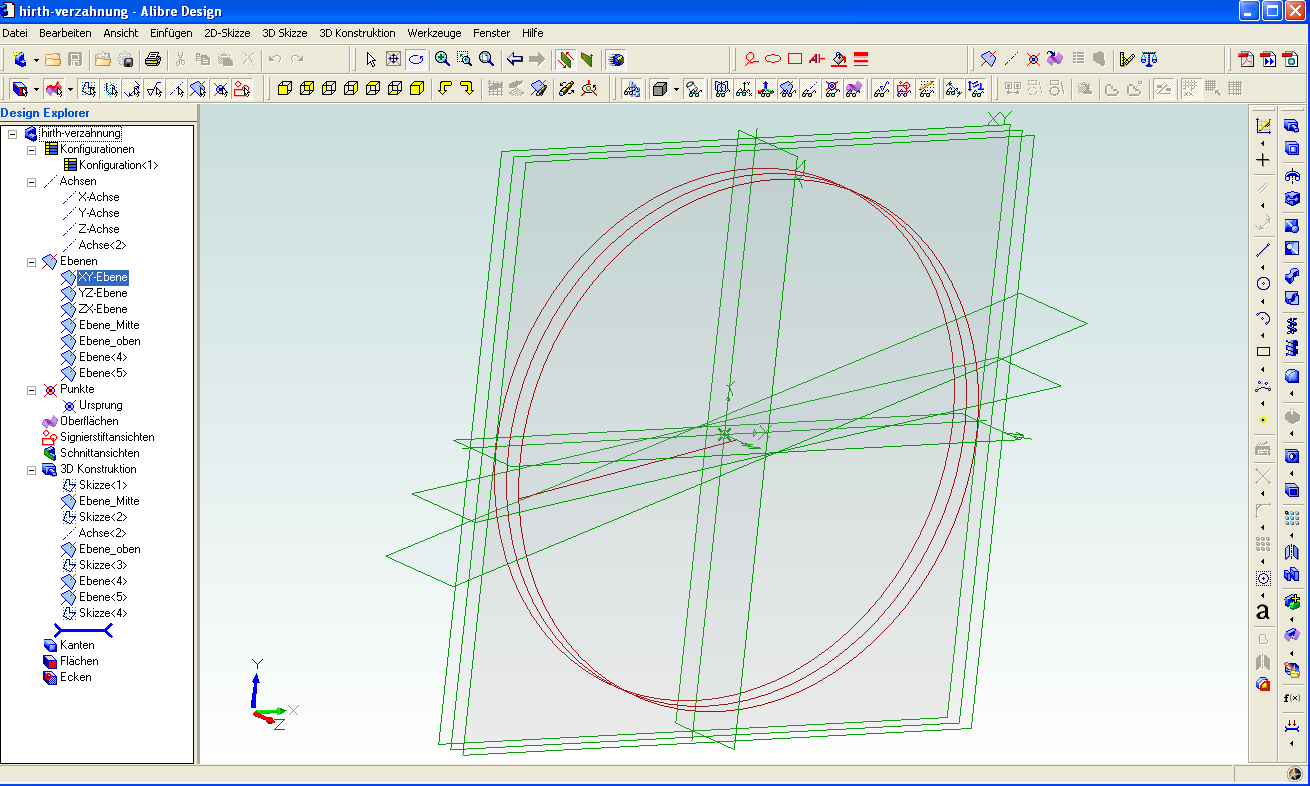The height and width of the screenshot is (786, 1310).
Task: Activate 2D sketch icon in right toolbar
Action: click(x=1263, y=125)
